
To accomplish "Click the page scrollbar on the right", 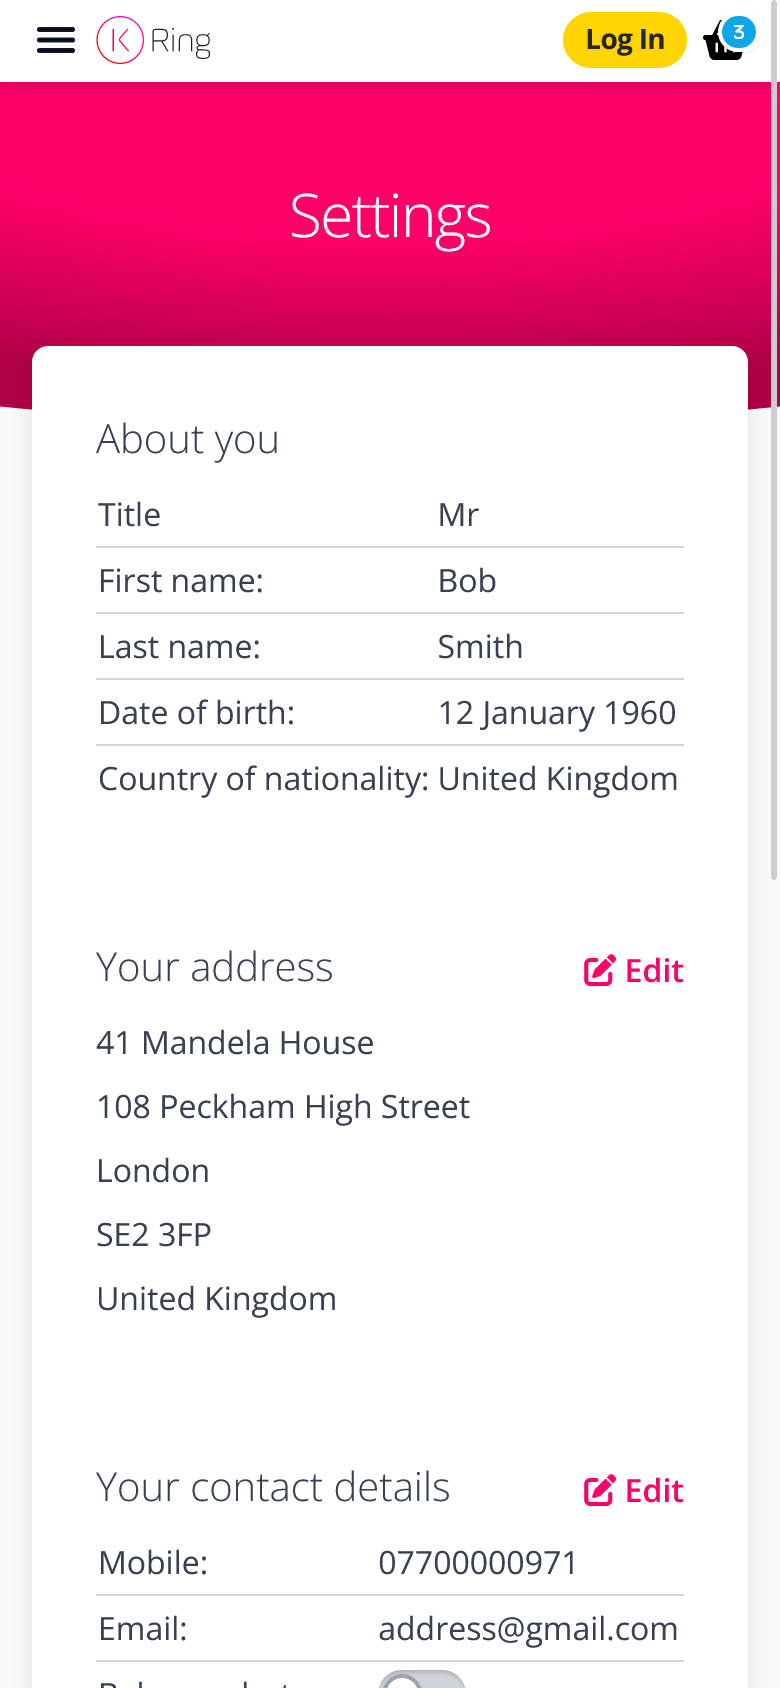I will click(x=774, y=480).
